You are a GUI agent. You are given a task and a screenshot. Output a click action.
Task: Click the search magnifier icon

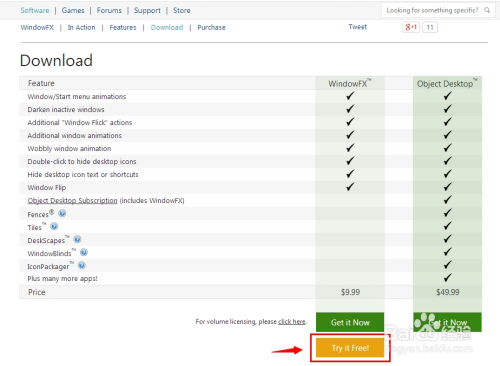[487, 10]
